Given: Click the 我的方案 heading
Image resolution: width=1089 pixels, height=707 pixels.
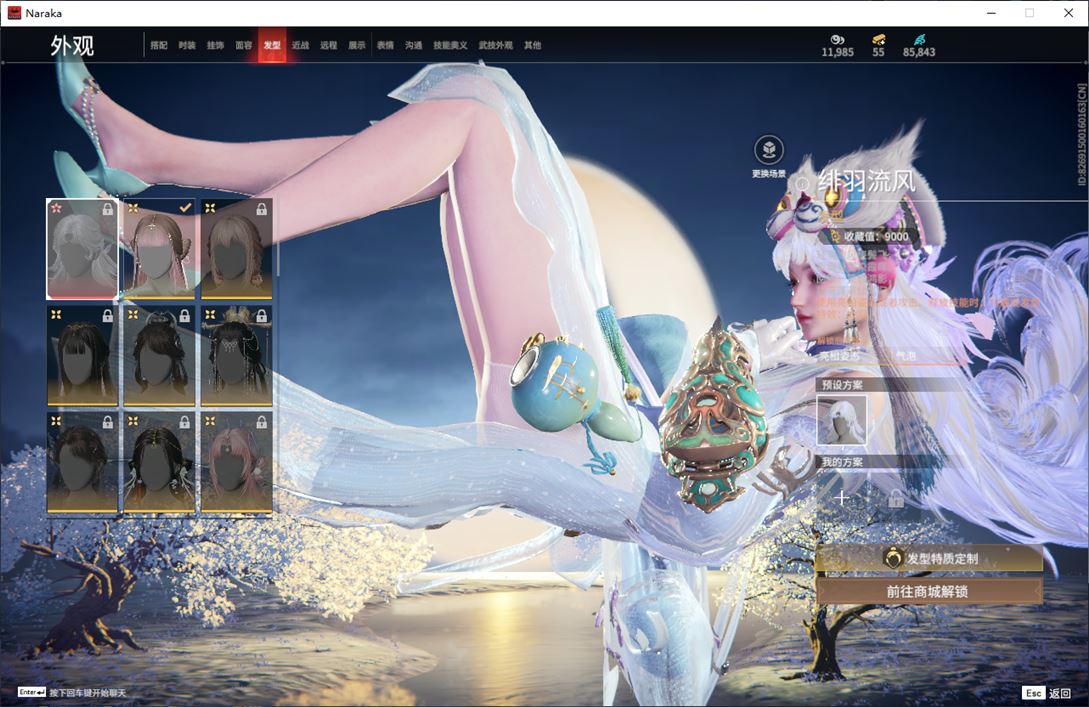Looking at the screenshot, I should pyautogui.click(x=842, y=462).
